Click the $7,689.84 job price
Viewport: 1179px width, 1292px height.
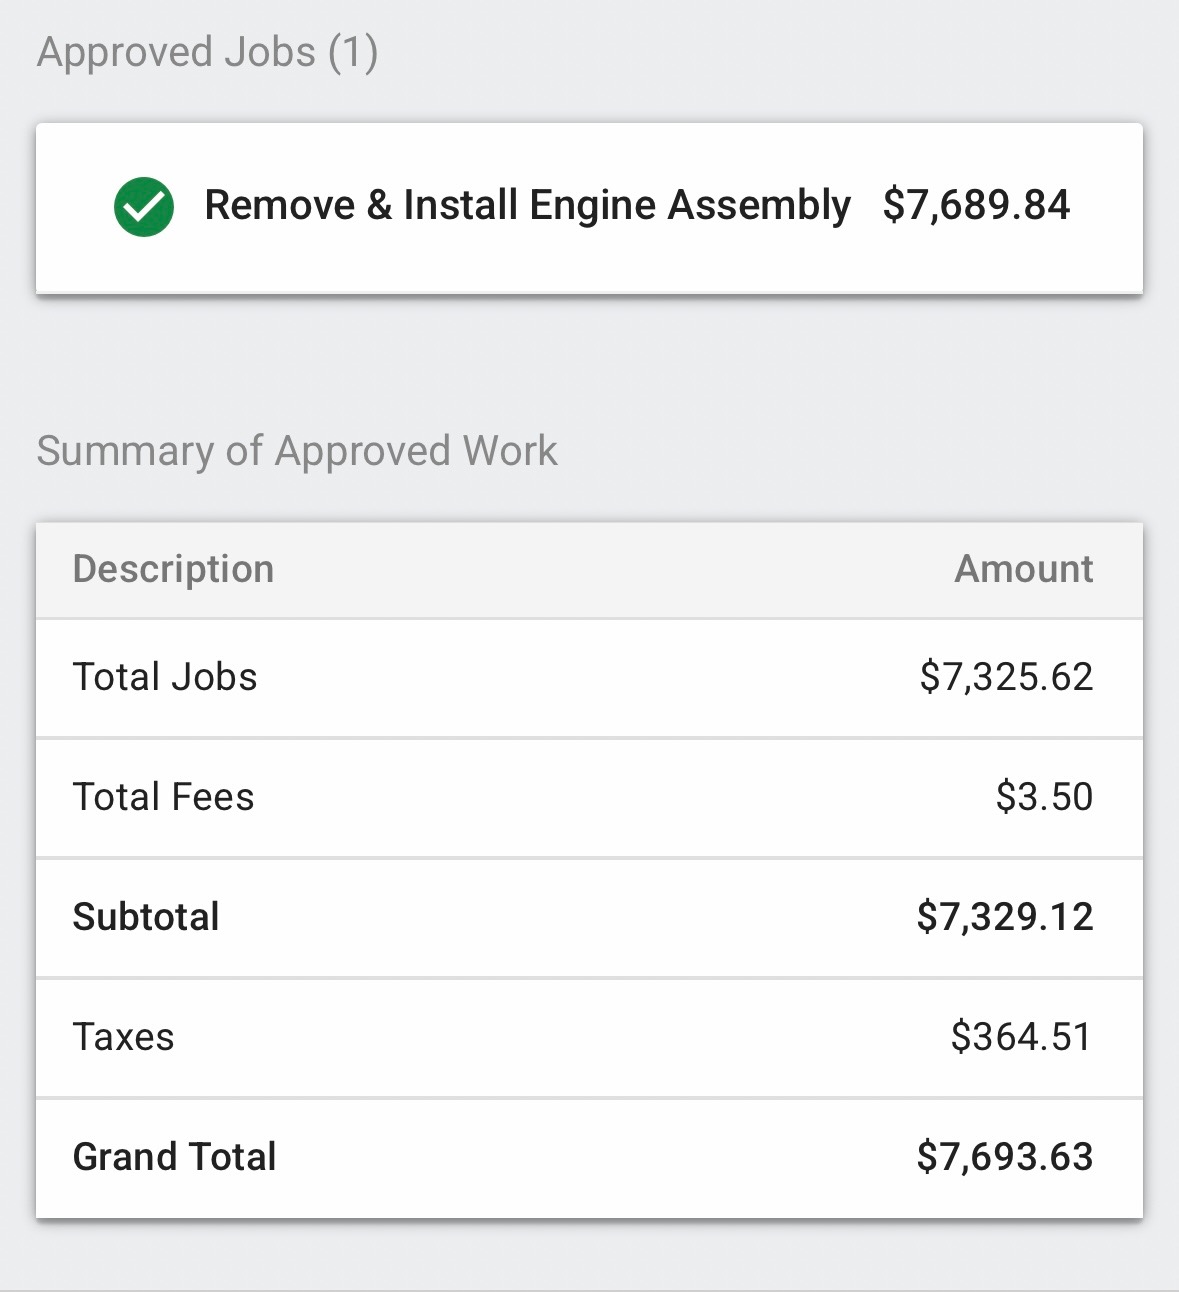click(x=976, y=206)
